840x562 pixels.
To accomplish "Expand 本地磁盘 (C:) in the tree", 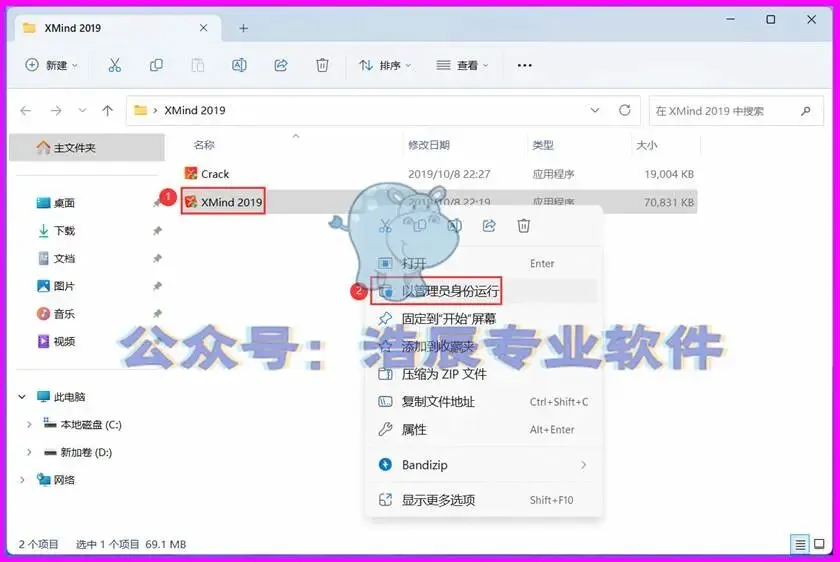I will [29, 424].
